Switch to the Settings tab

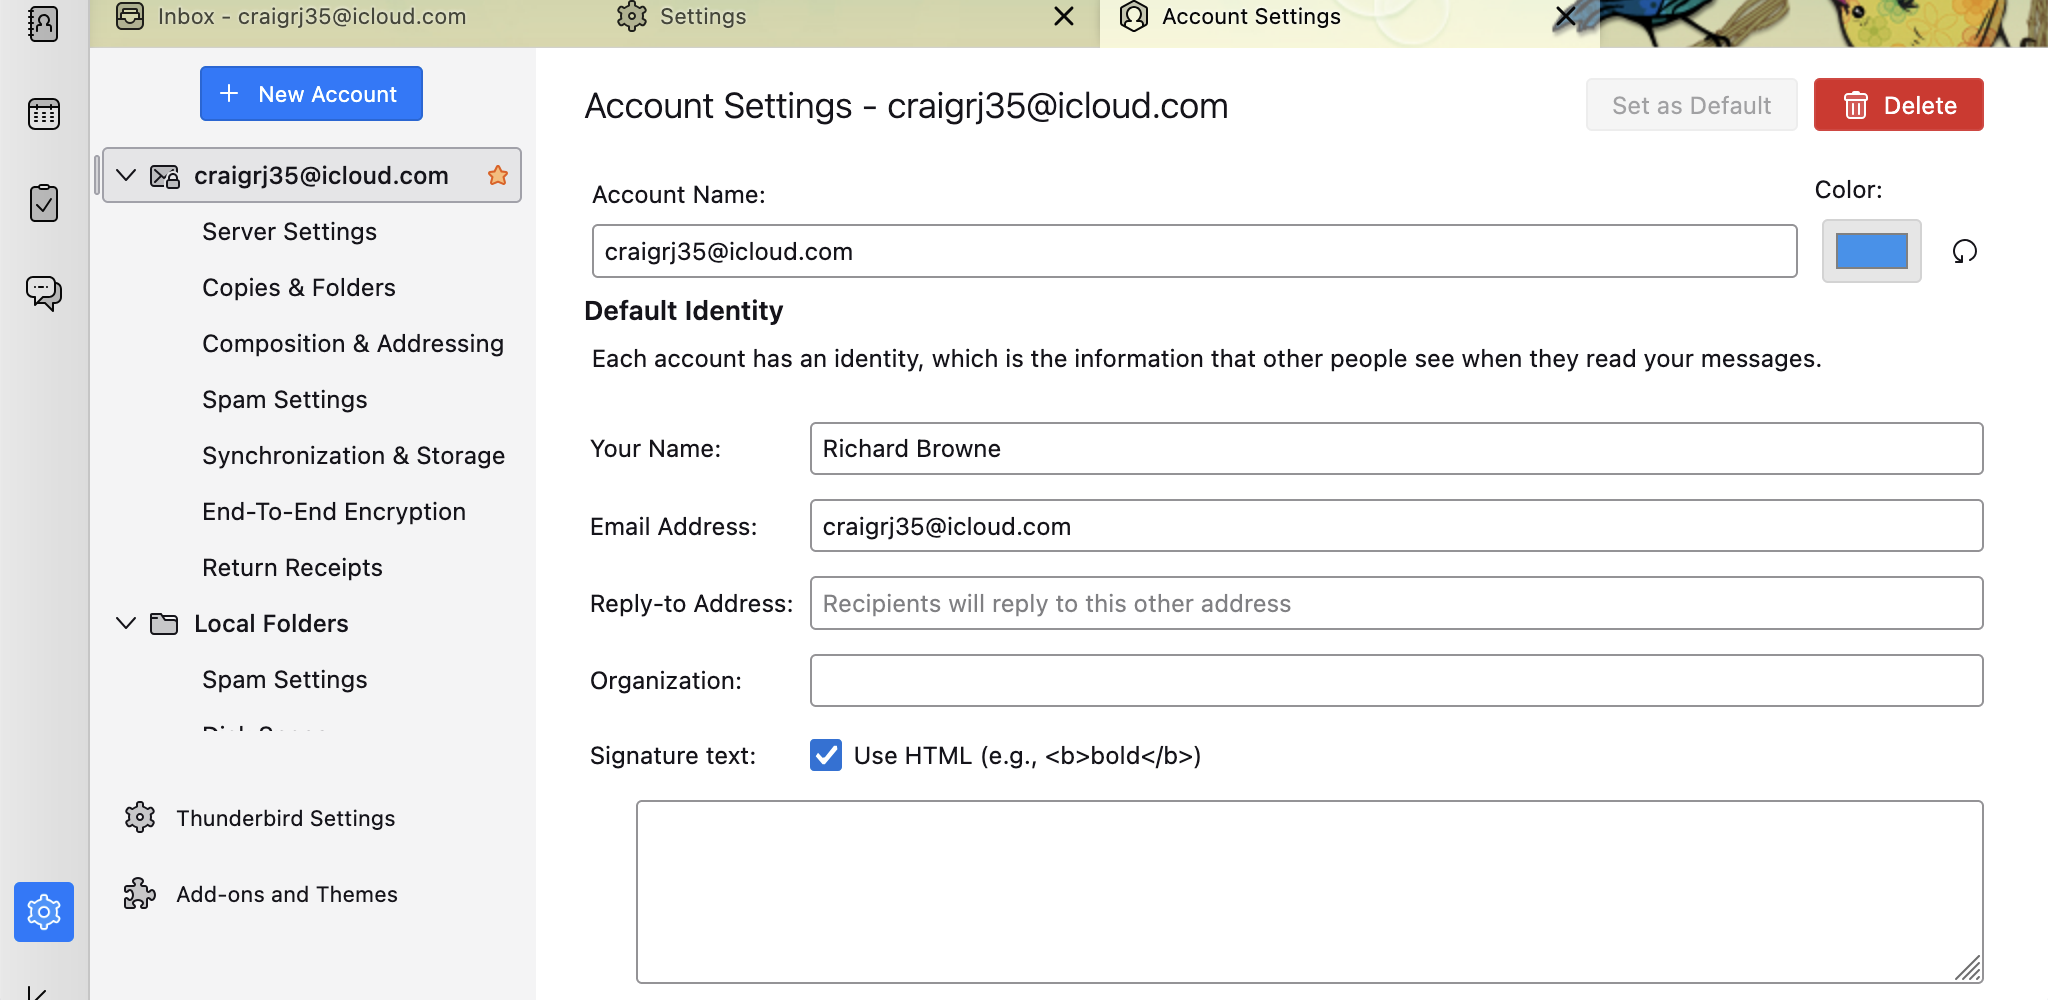point(702,17)
